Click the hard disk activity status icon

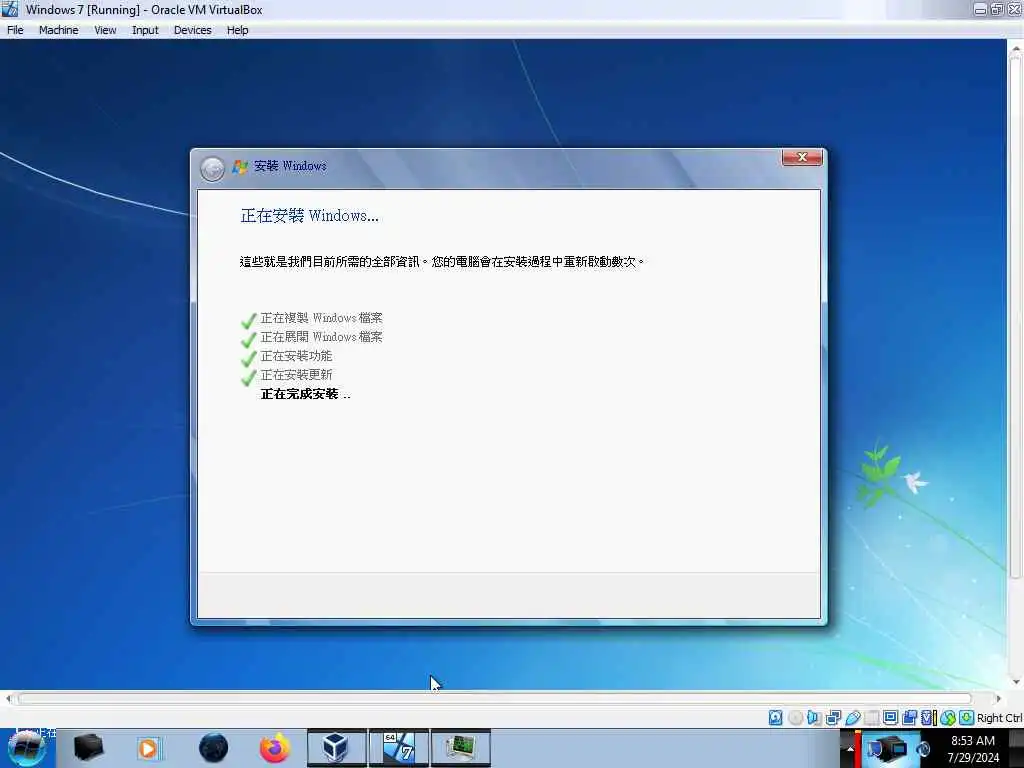(x=775, y=718)
